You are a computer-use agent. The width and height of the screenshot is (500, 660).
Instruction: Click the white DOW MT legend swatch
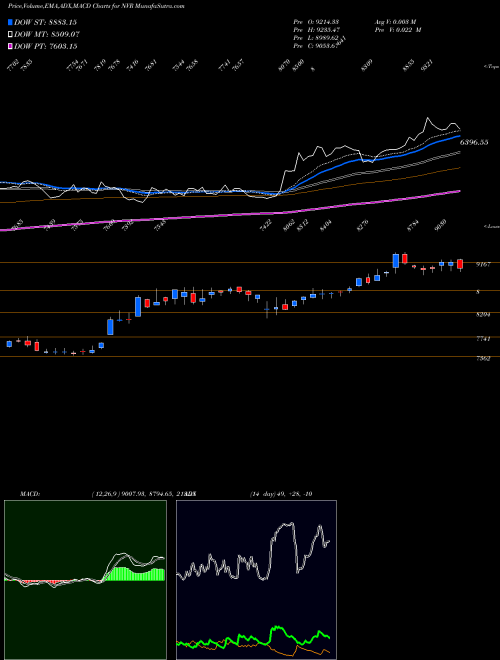(x=11, y=35)
